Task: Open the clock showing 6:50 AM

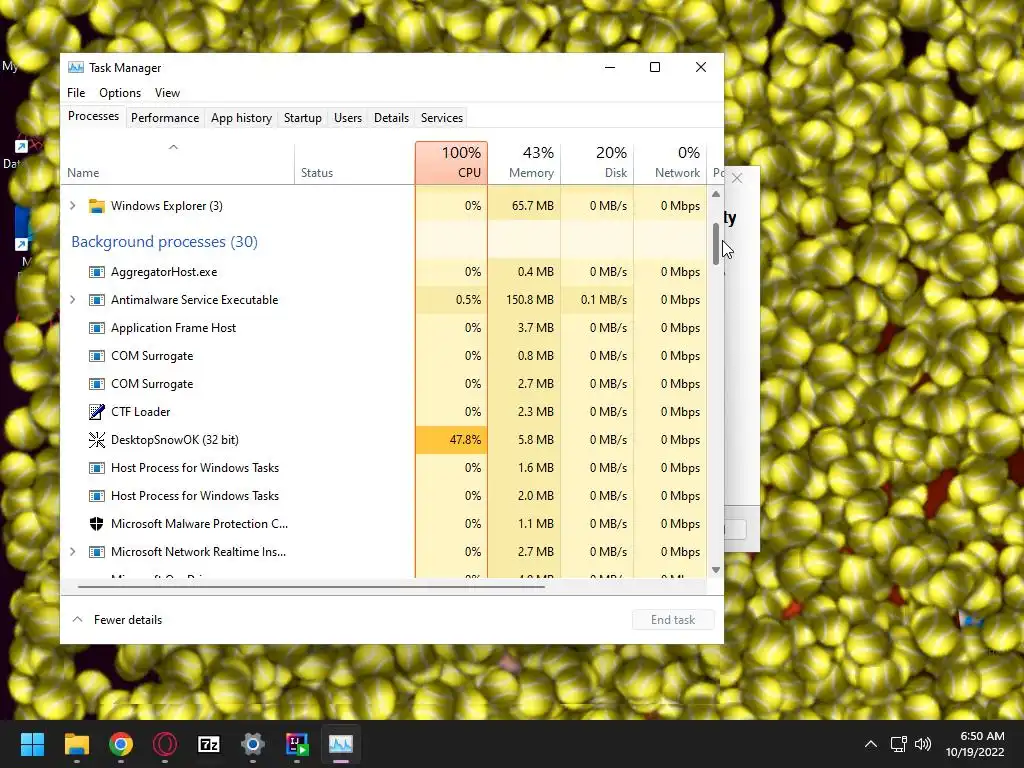Action: pos(975,744)
